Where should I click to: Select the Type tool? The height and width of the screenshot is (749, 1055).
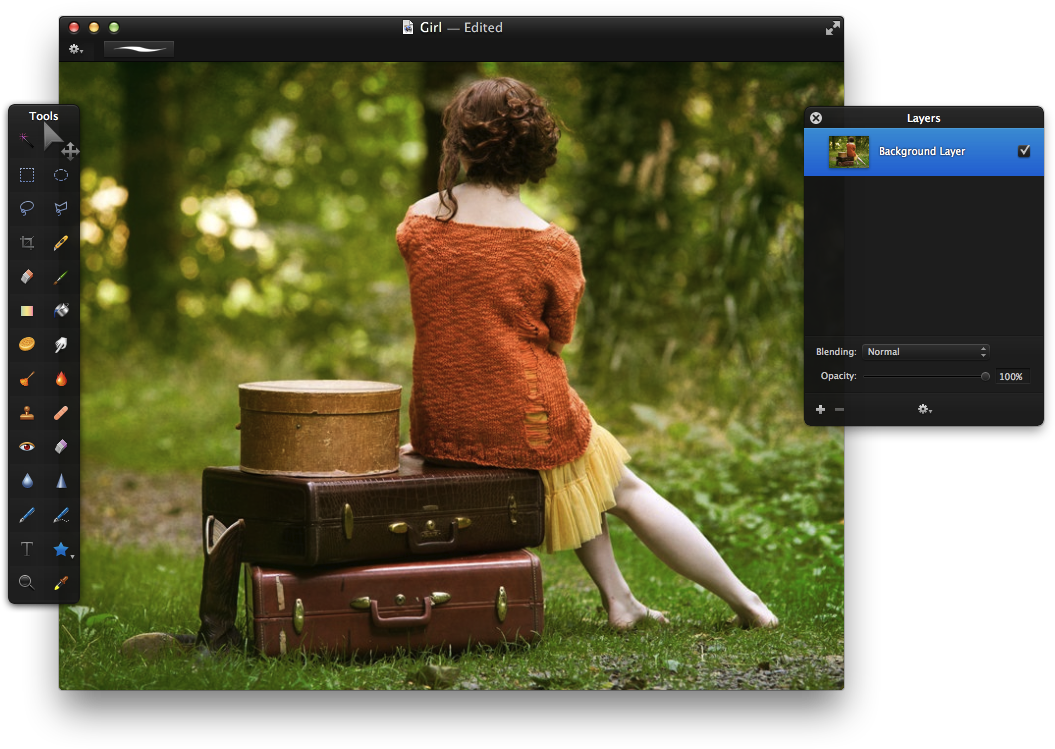pyautogui.click(x=27, y=549)
